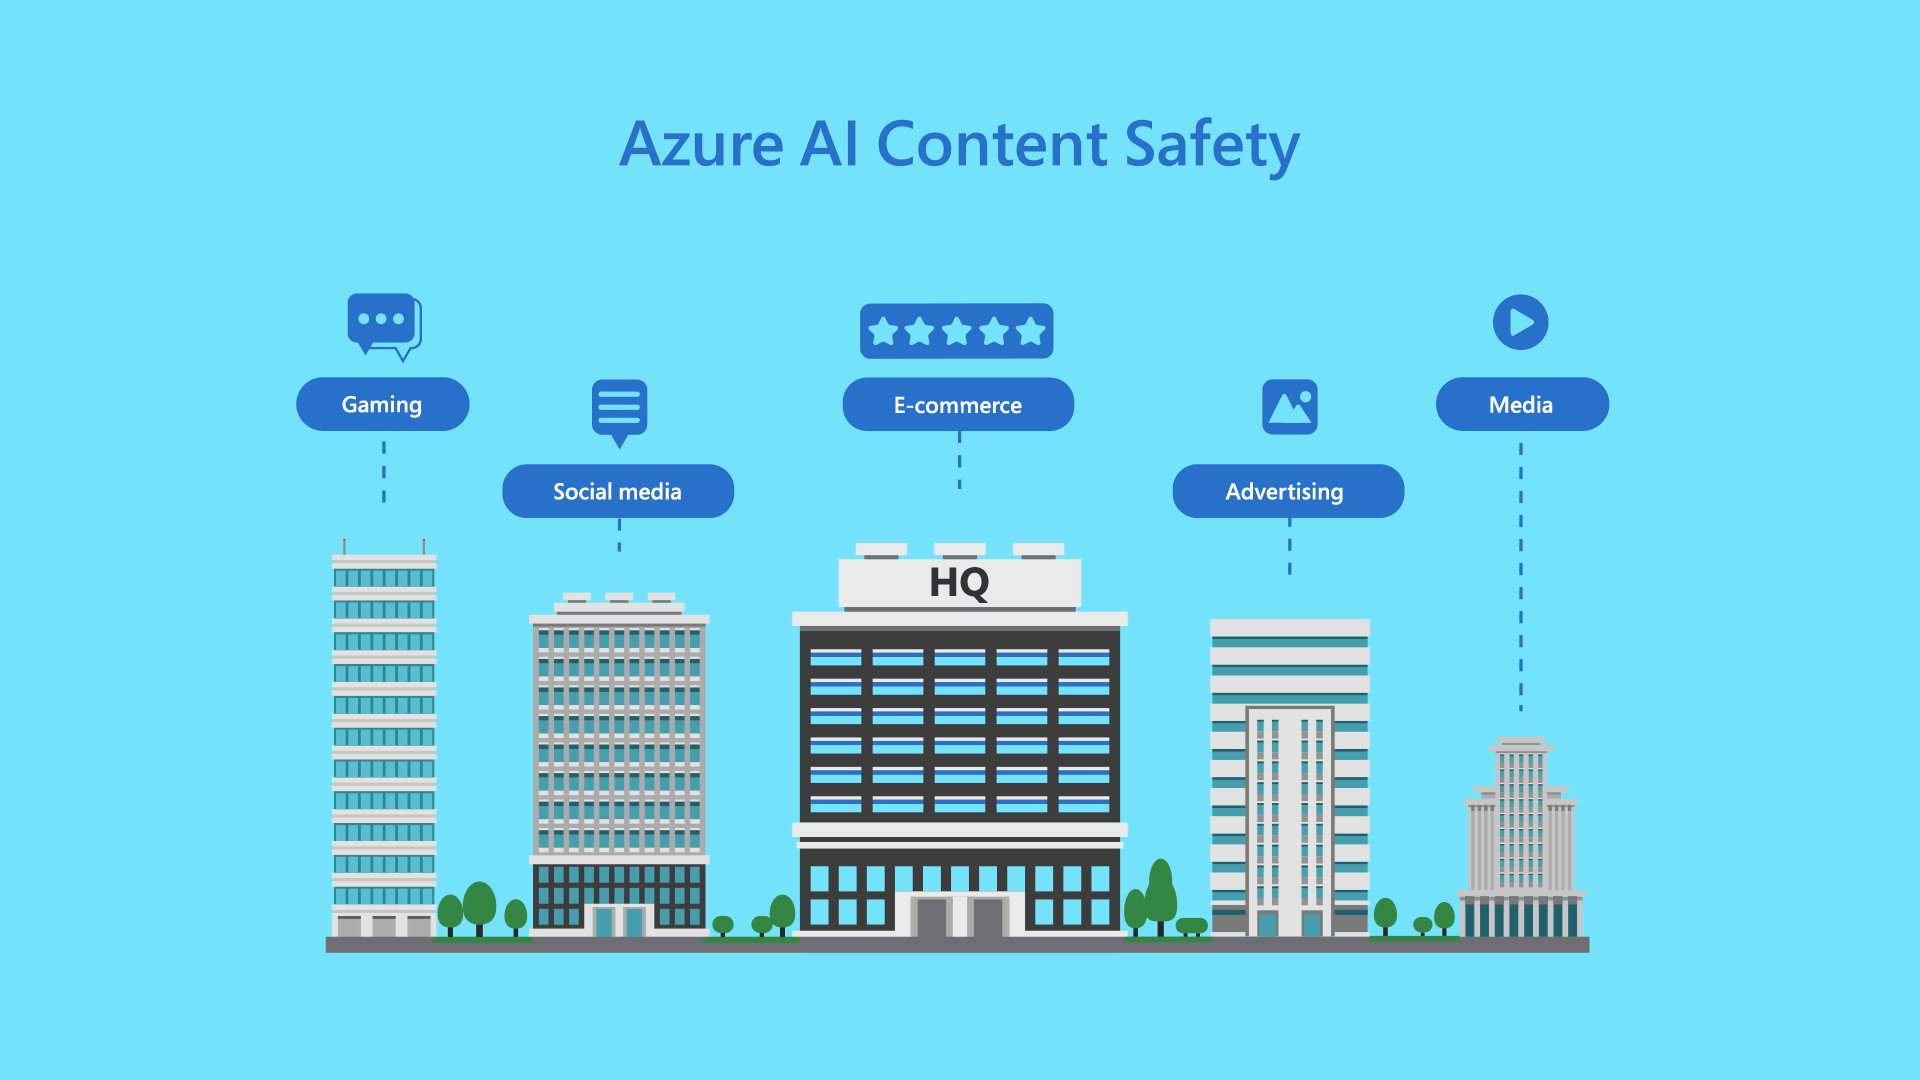The image size is (1920, 1080).
Task: Select the Social media messages icon
Action: (x=617, y=409)
